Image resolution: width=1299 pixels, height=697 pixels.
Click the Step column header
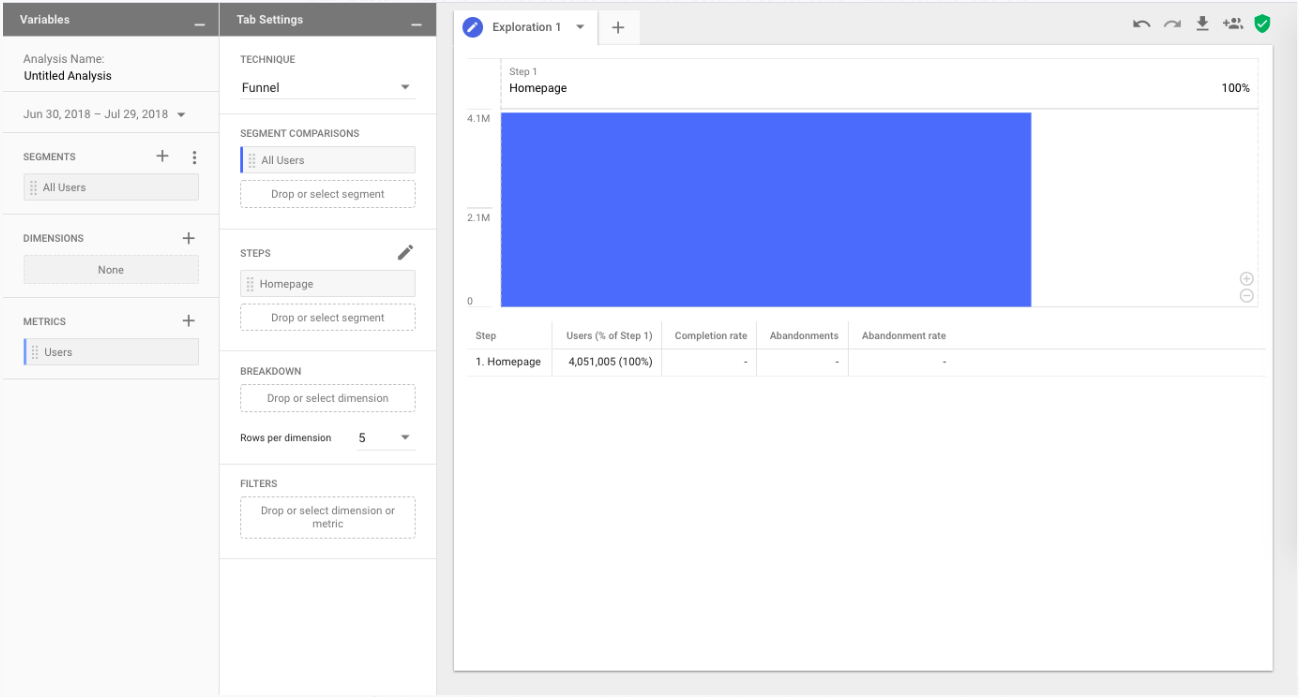tap(486, 336)
